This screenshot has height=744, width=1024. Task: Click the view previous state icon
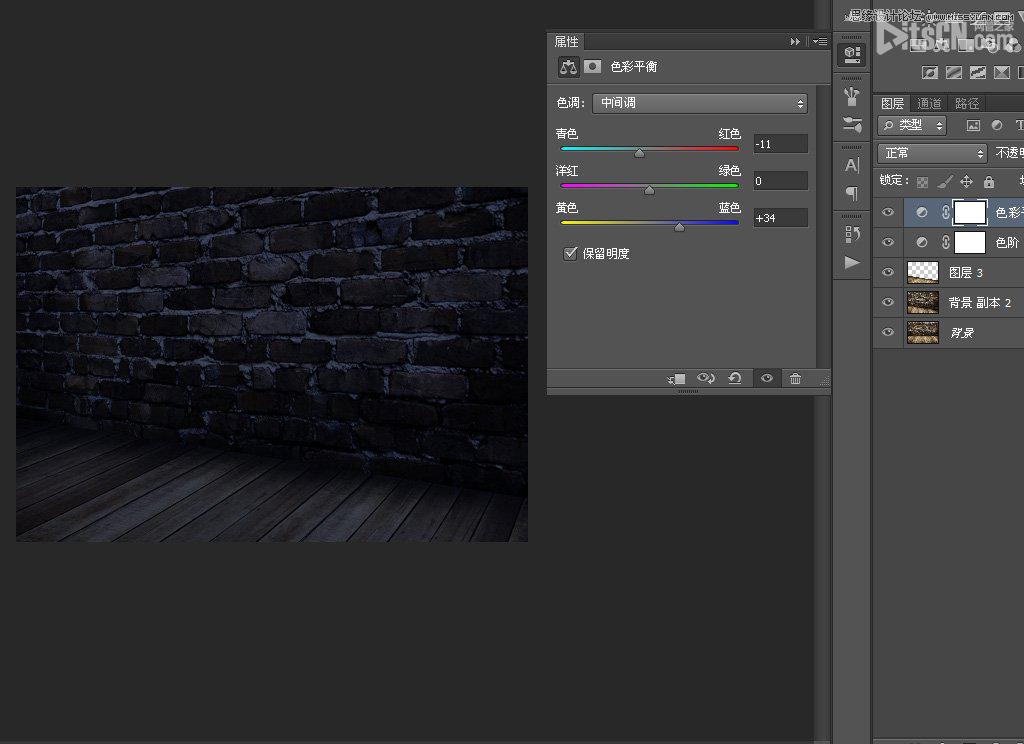coord(706,379)
